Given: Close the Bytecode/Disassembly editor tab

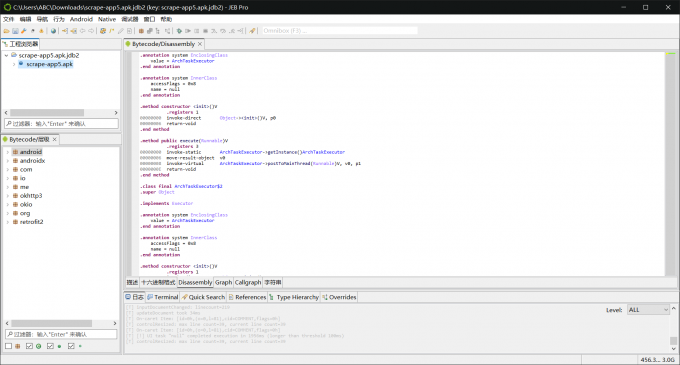Looking at the screenshot, I should (x=200, y=44).
